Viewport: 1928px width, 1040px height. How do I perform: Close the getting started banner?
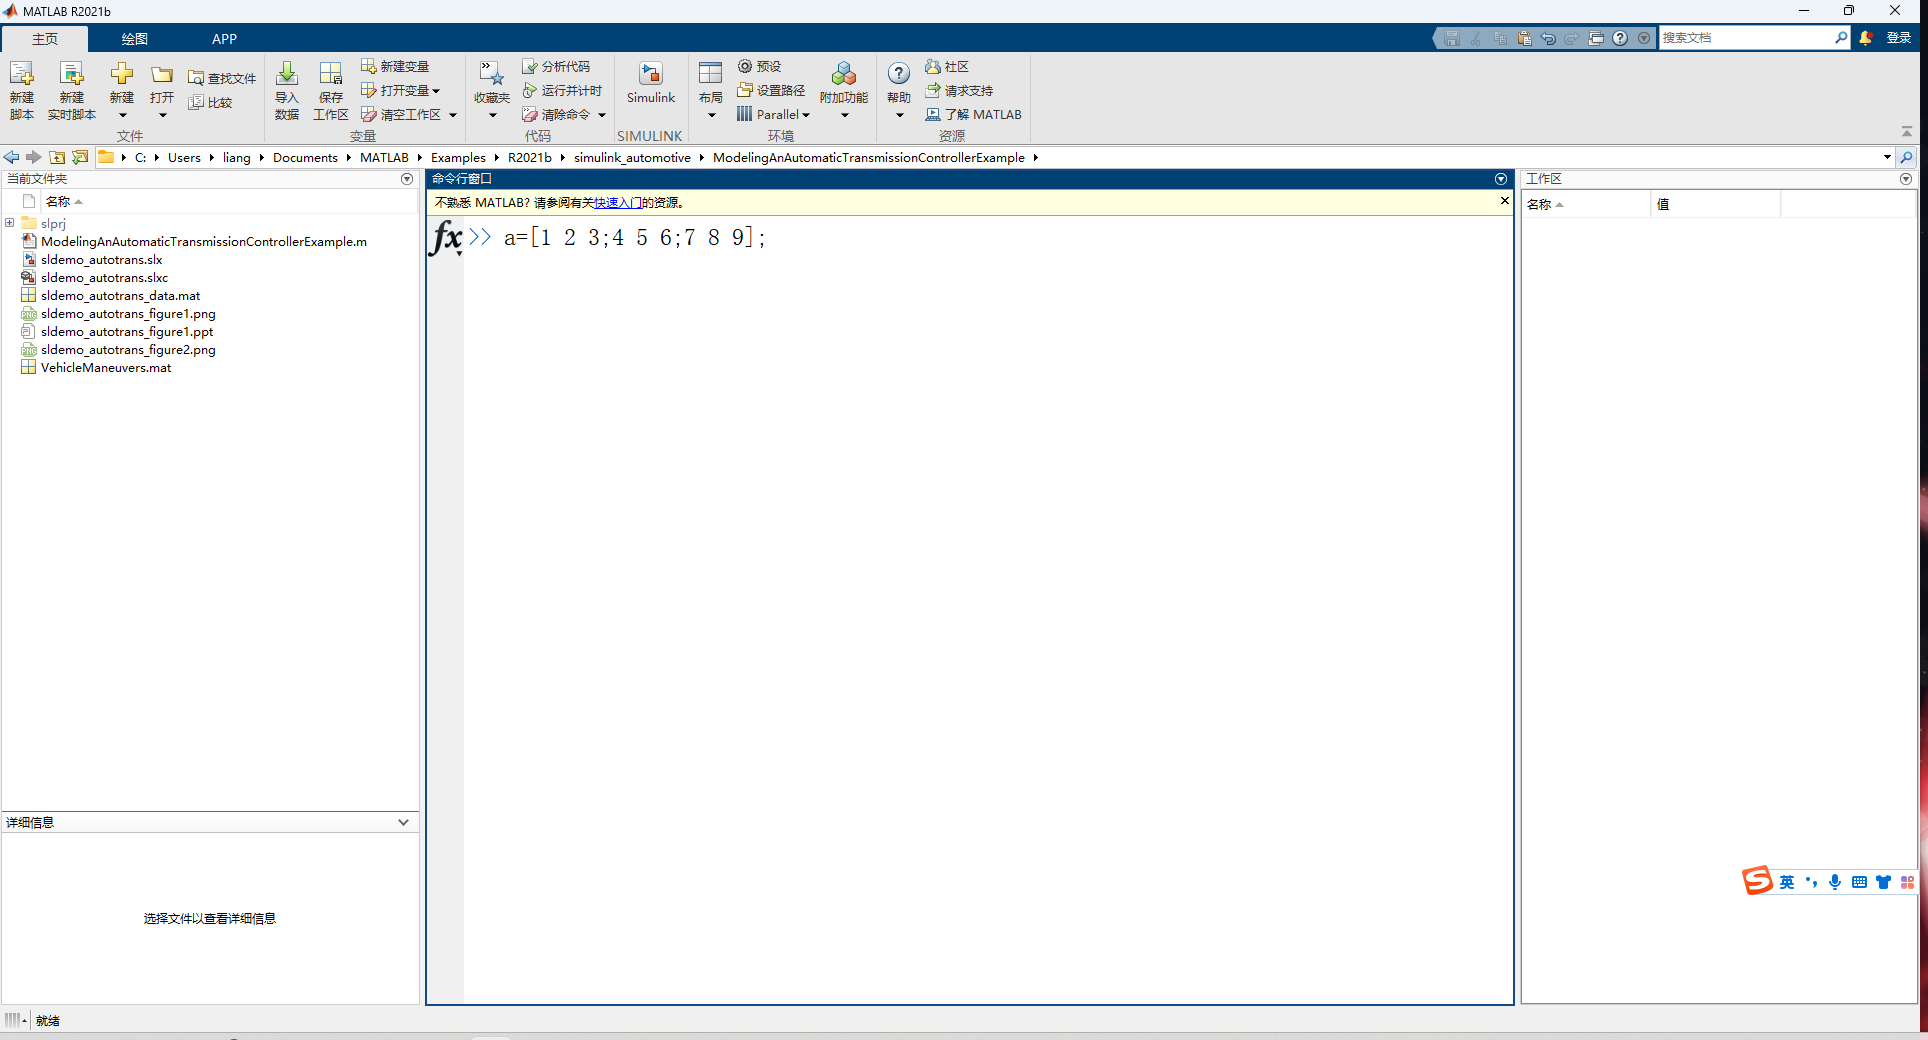1504,201
